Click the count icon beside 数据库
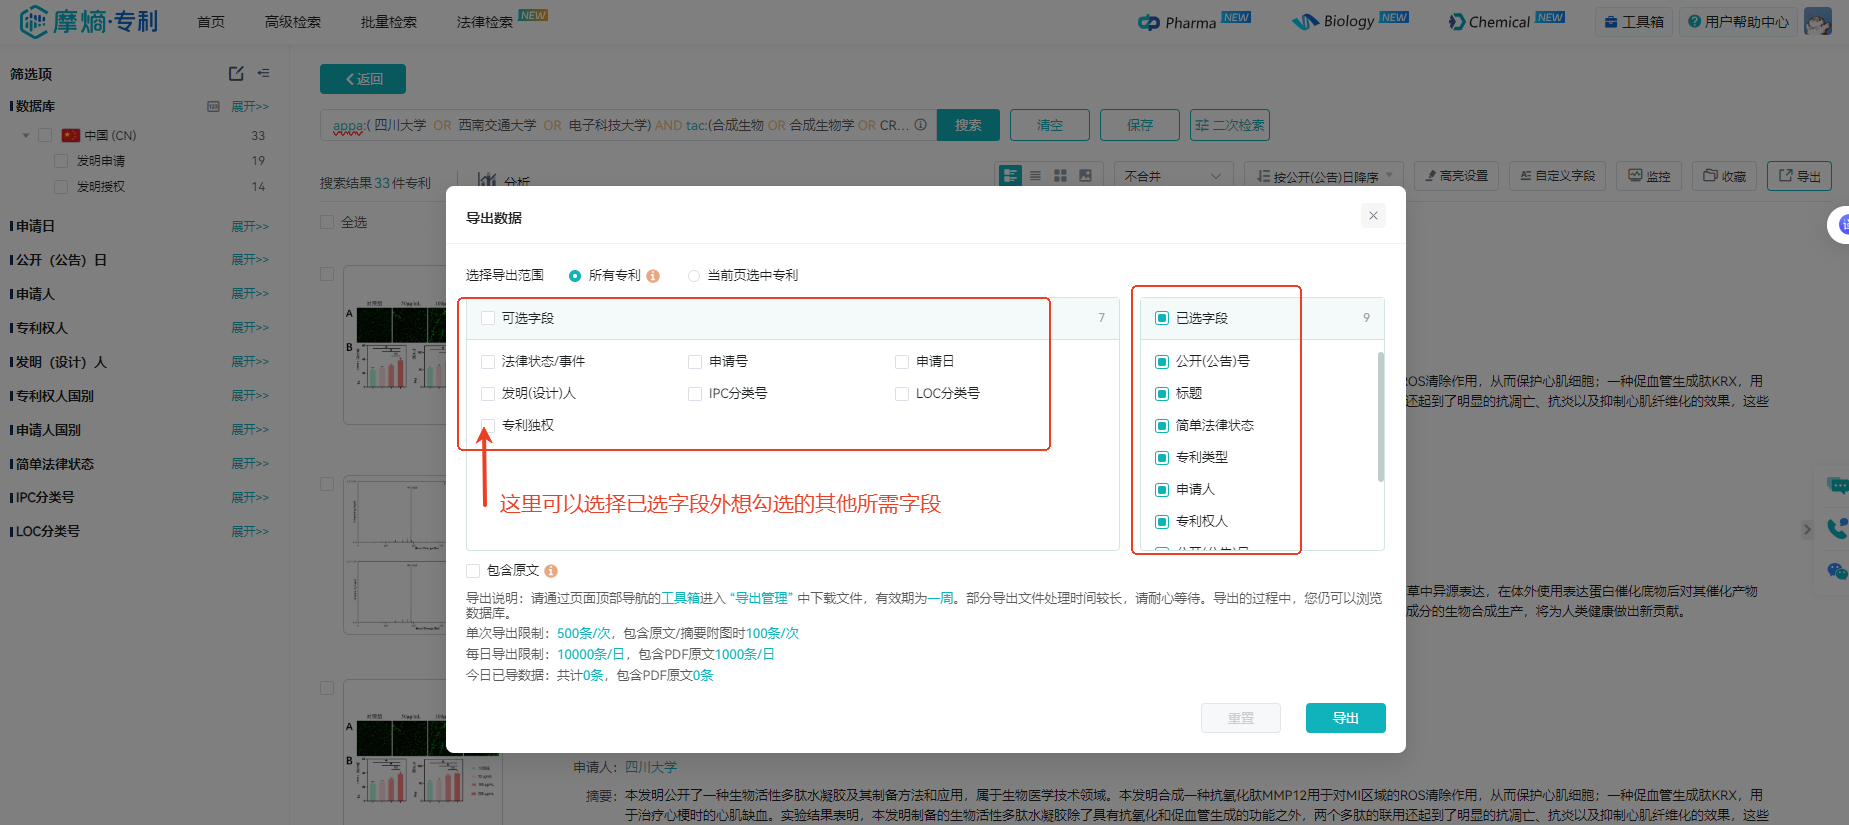 [213, 106]
